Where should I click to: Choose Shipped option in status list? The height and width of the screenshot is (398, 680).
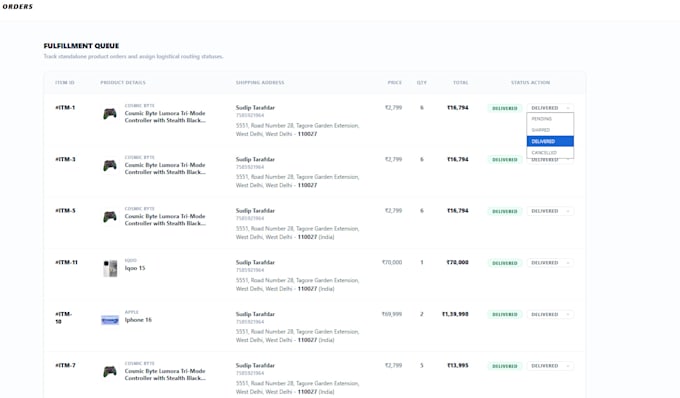pyautogui.click(x=550, y=130)
